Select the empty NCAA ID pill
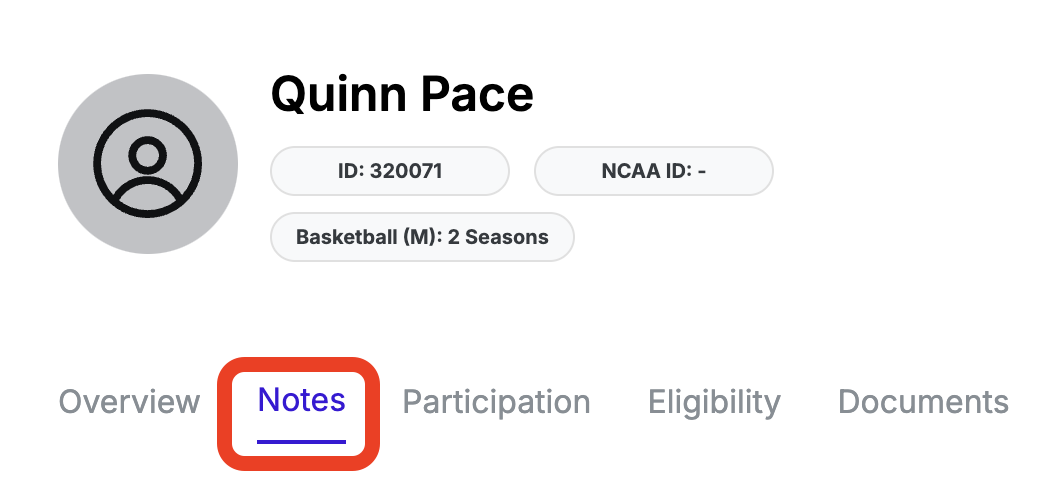This screenshot has height=492, width=1064. 654,171
